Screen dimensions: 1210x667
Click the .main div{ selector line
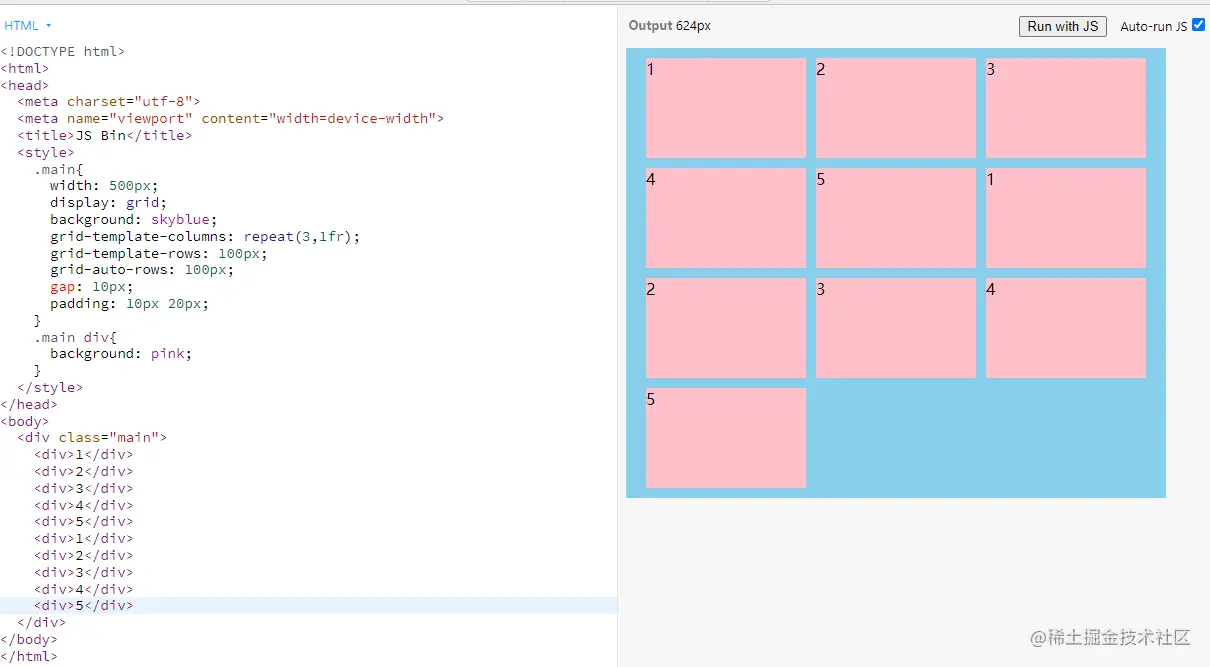click(x=75, y=337)
